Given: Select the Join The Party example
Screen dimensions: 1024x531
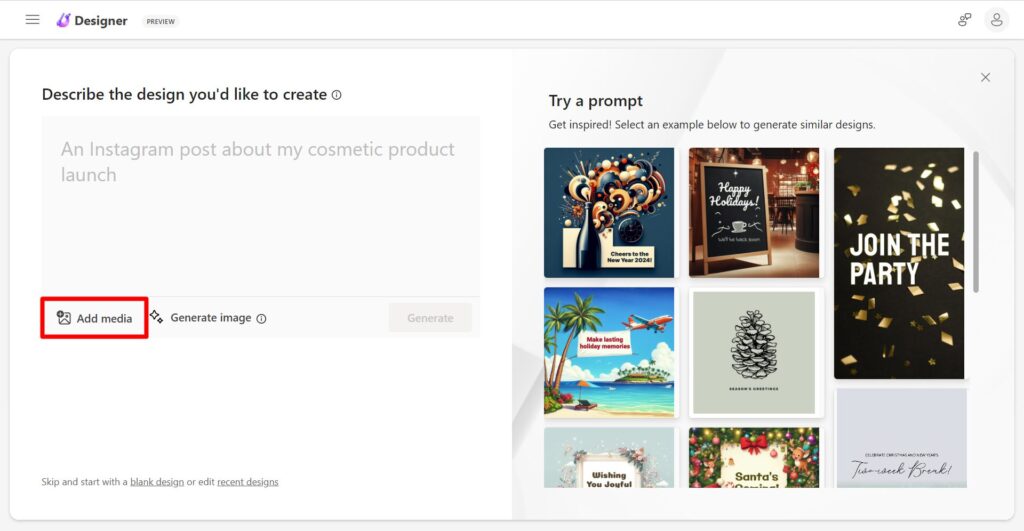Looking at the screenshot, I should pos(899,263).
